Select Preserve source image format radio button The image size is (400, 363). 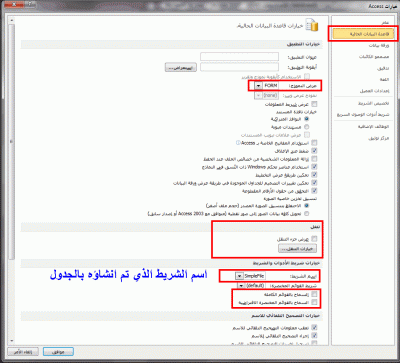click(307, 206)
